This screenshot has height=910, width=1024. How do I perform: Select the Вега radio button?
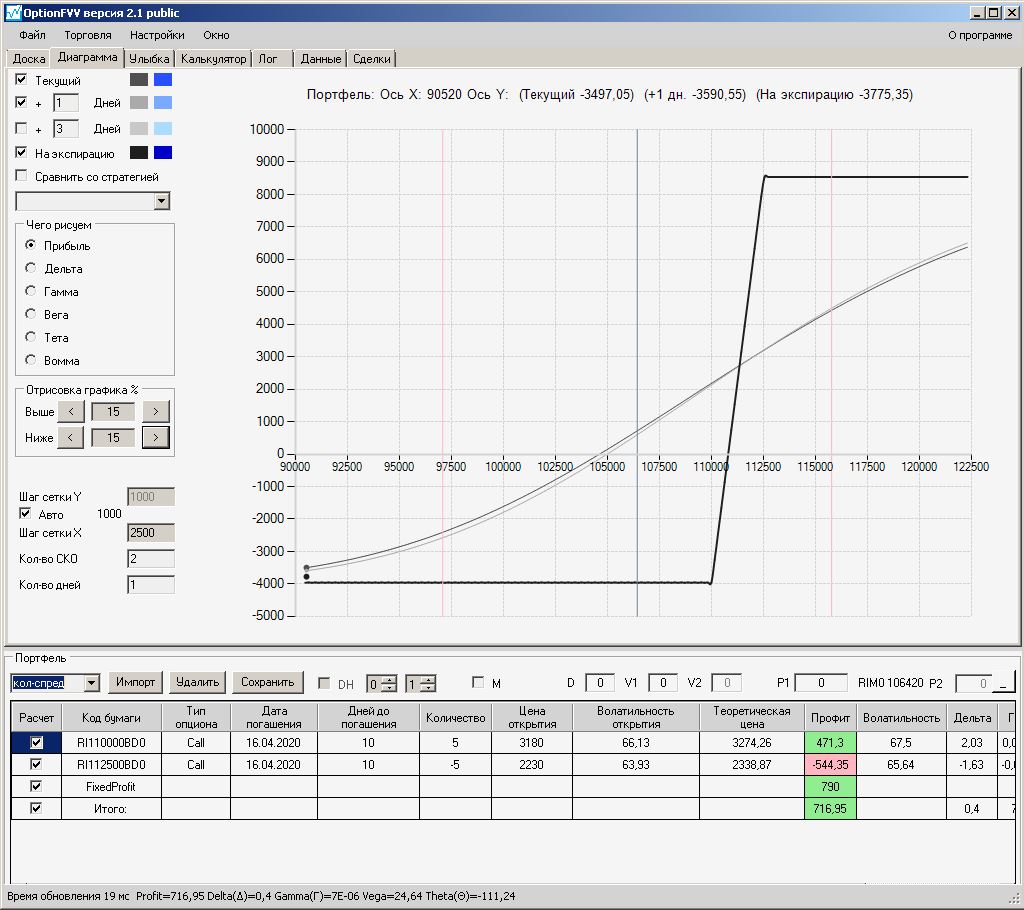[x=31, y=314]
